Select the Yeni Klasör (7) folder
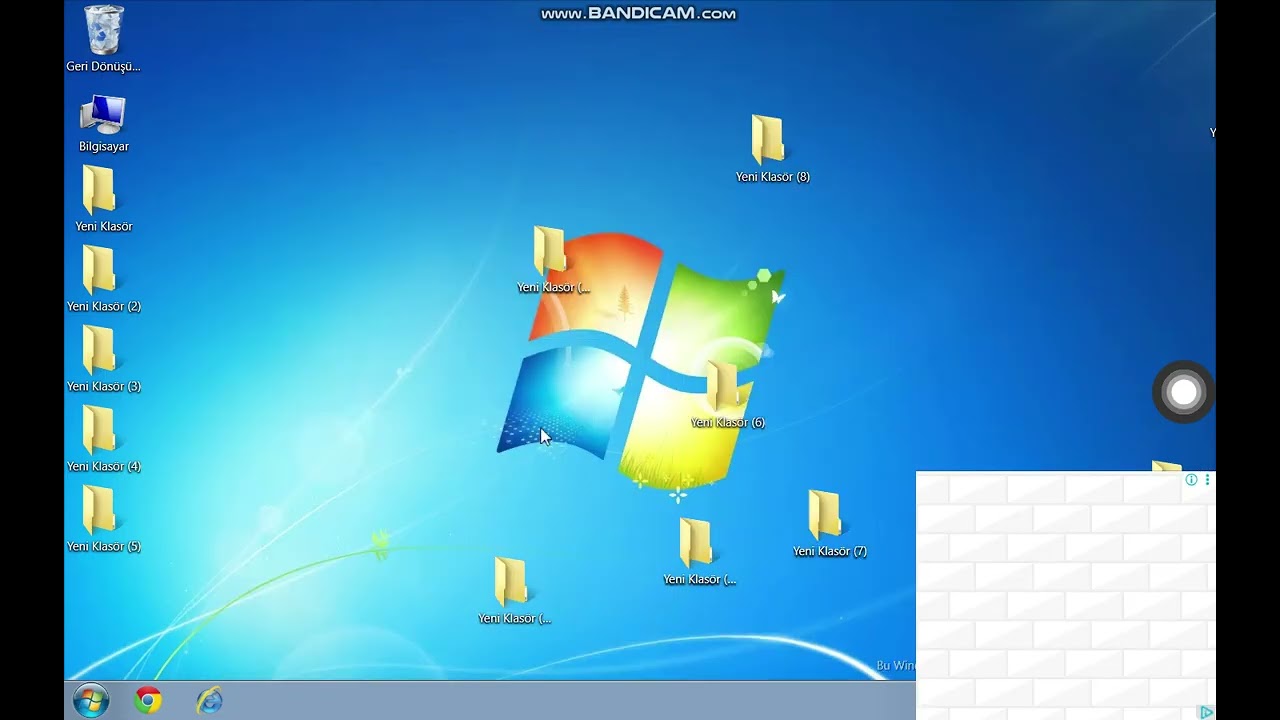1280x720 pixels. [829, 524]
